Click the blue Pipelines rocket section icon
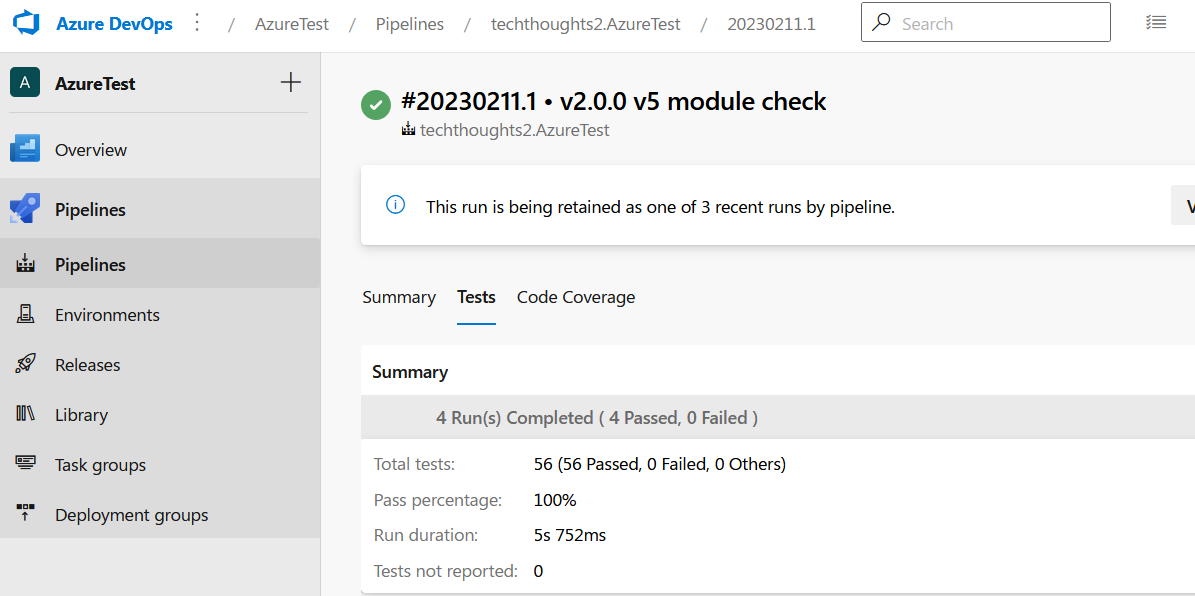The height and width of the screenshot is (596, 1195). click(x=25, y=209)
